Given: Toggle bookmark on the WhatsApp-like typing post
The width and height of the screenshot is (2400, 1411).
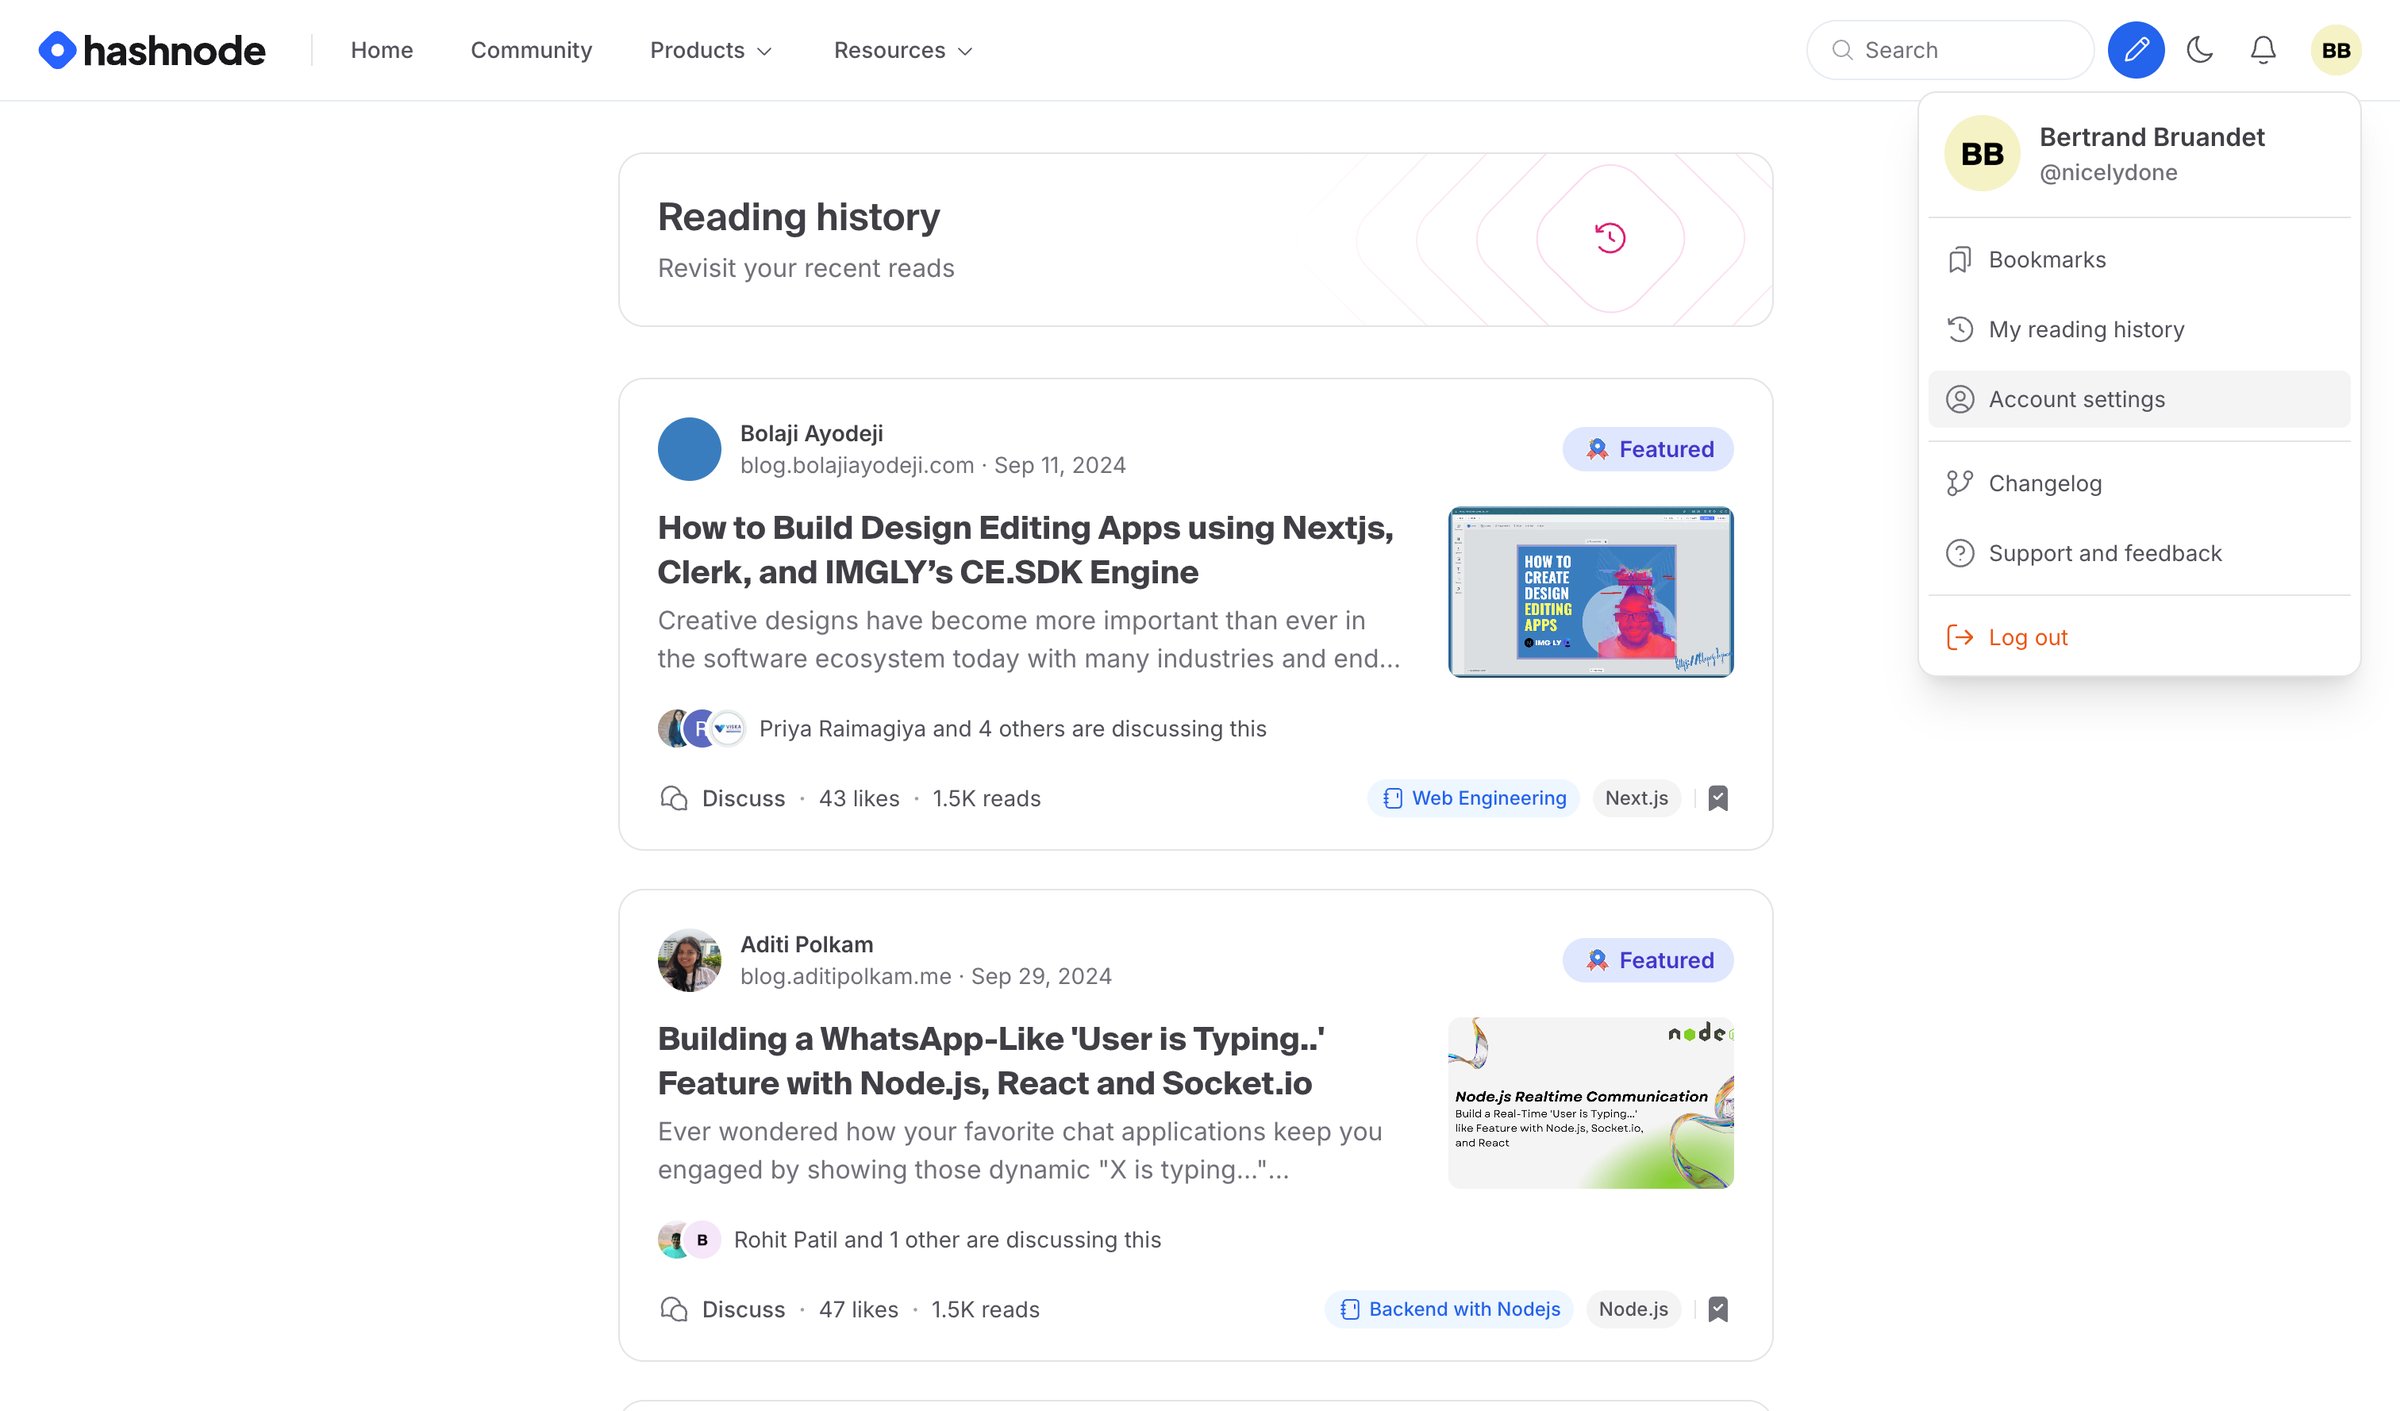Looking at the screenshot, I should pyautogui.click(x=1718, y=1310).
